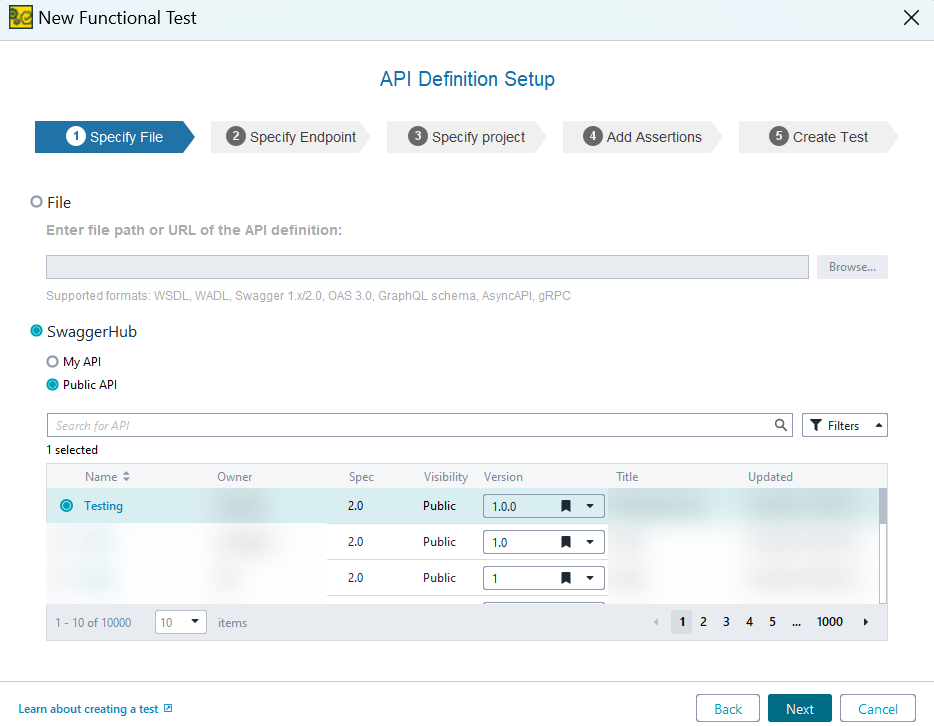Click the next-page arrow in the pagination bar
The height and width of the screenshot is (726, 934).
[x=865, y=621]
